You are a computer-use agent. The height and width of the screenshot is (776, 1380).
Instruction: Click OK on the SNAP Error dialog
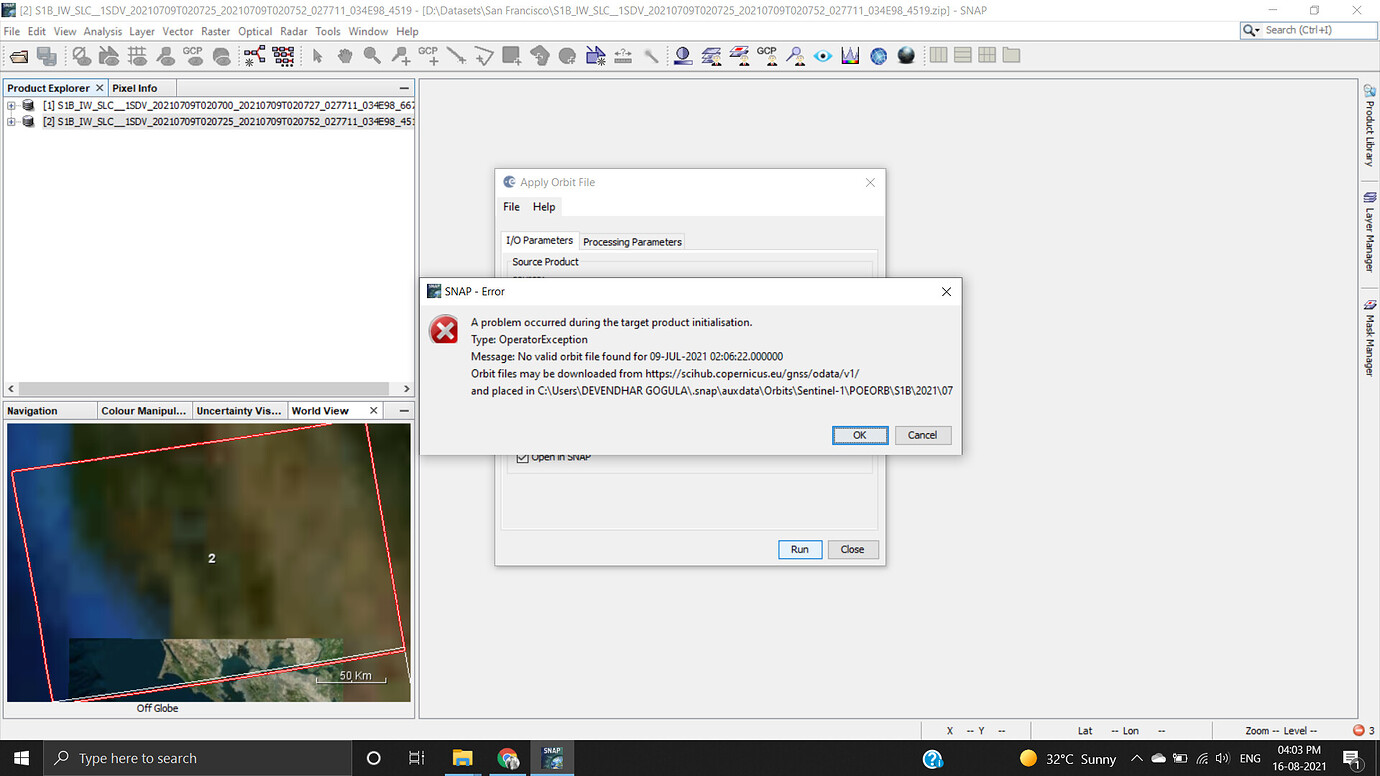click(859, 435)
